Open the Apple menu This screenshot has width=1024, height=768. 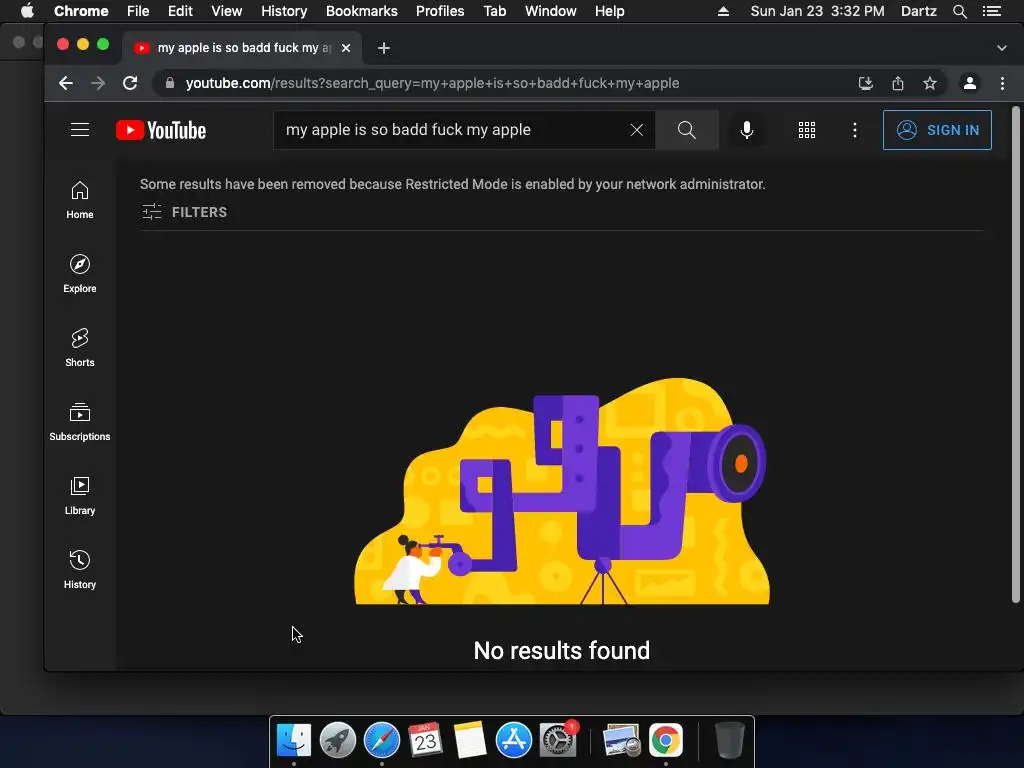[27, 11]
